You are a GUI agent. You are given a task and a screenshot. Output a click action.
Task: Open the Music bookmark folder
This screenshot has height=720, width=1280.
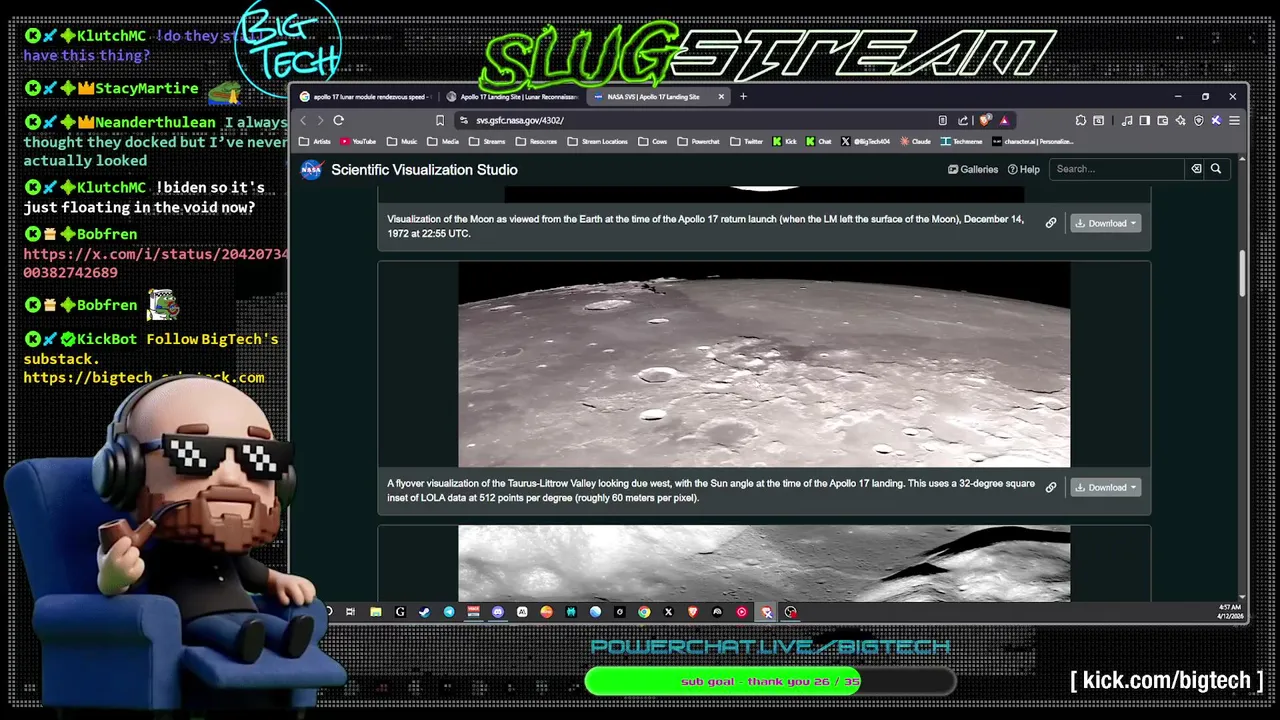402,142
